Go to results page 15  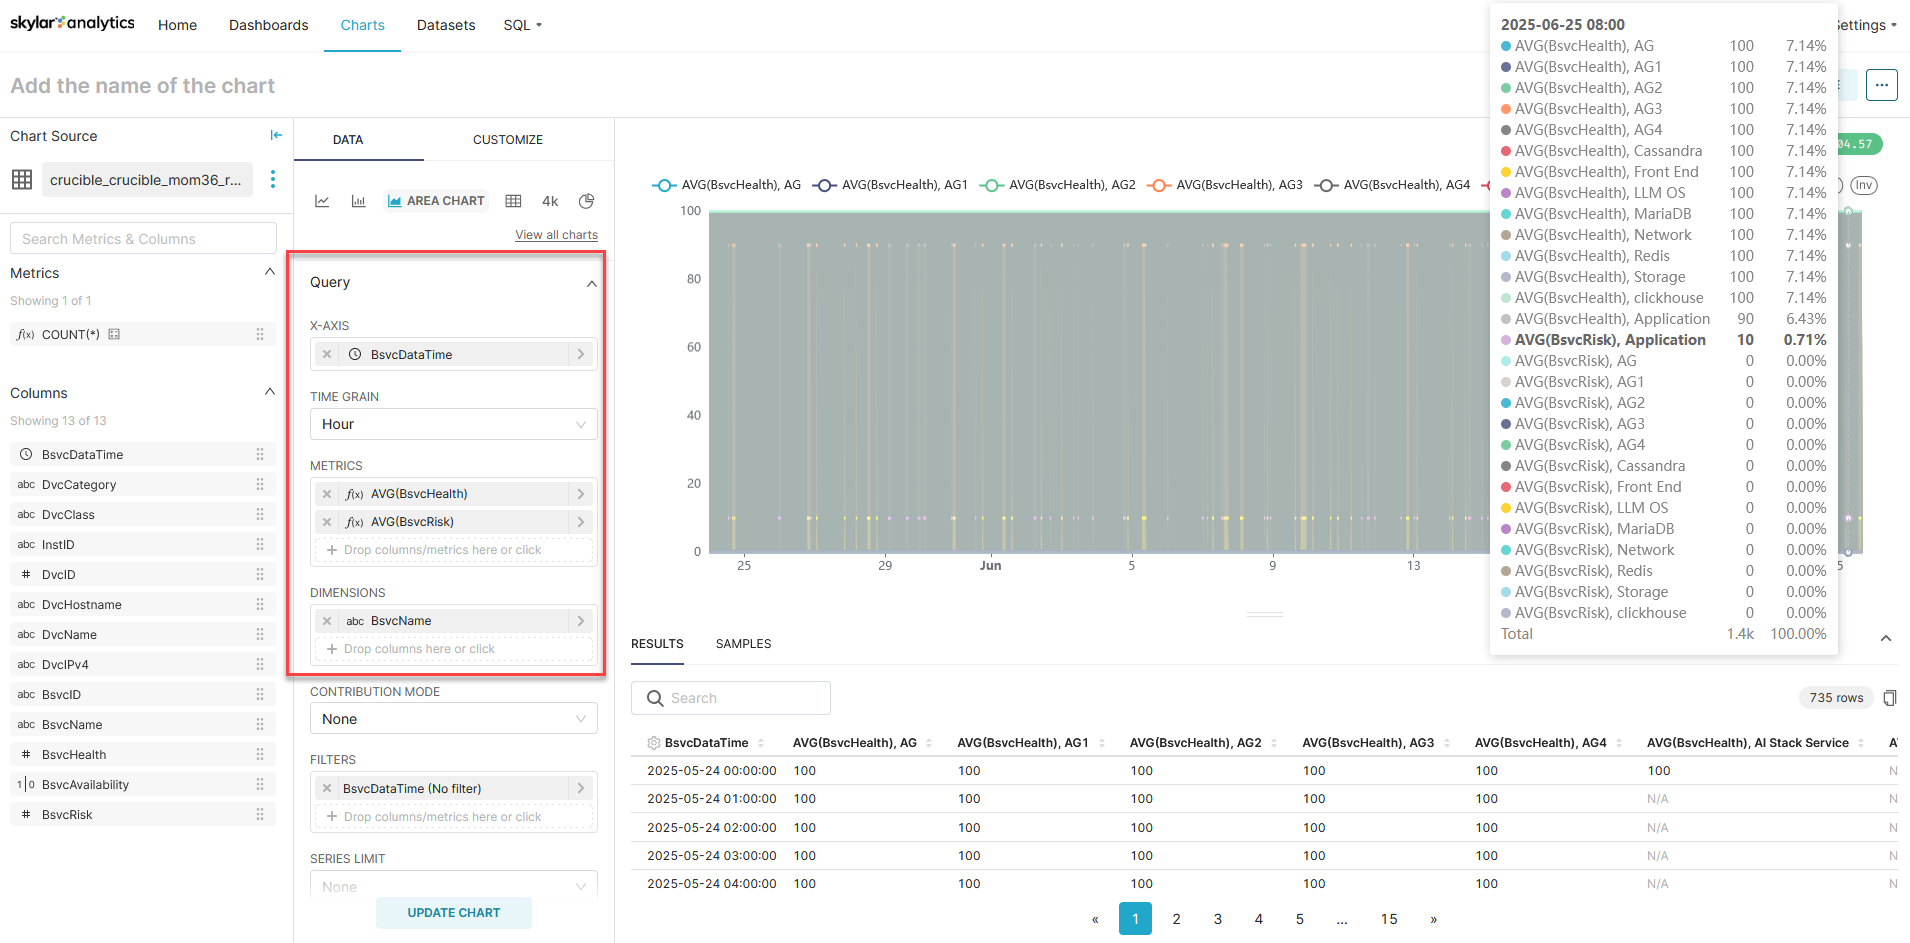click(1389, 919)
